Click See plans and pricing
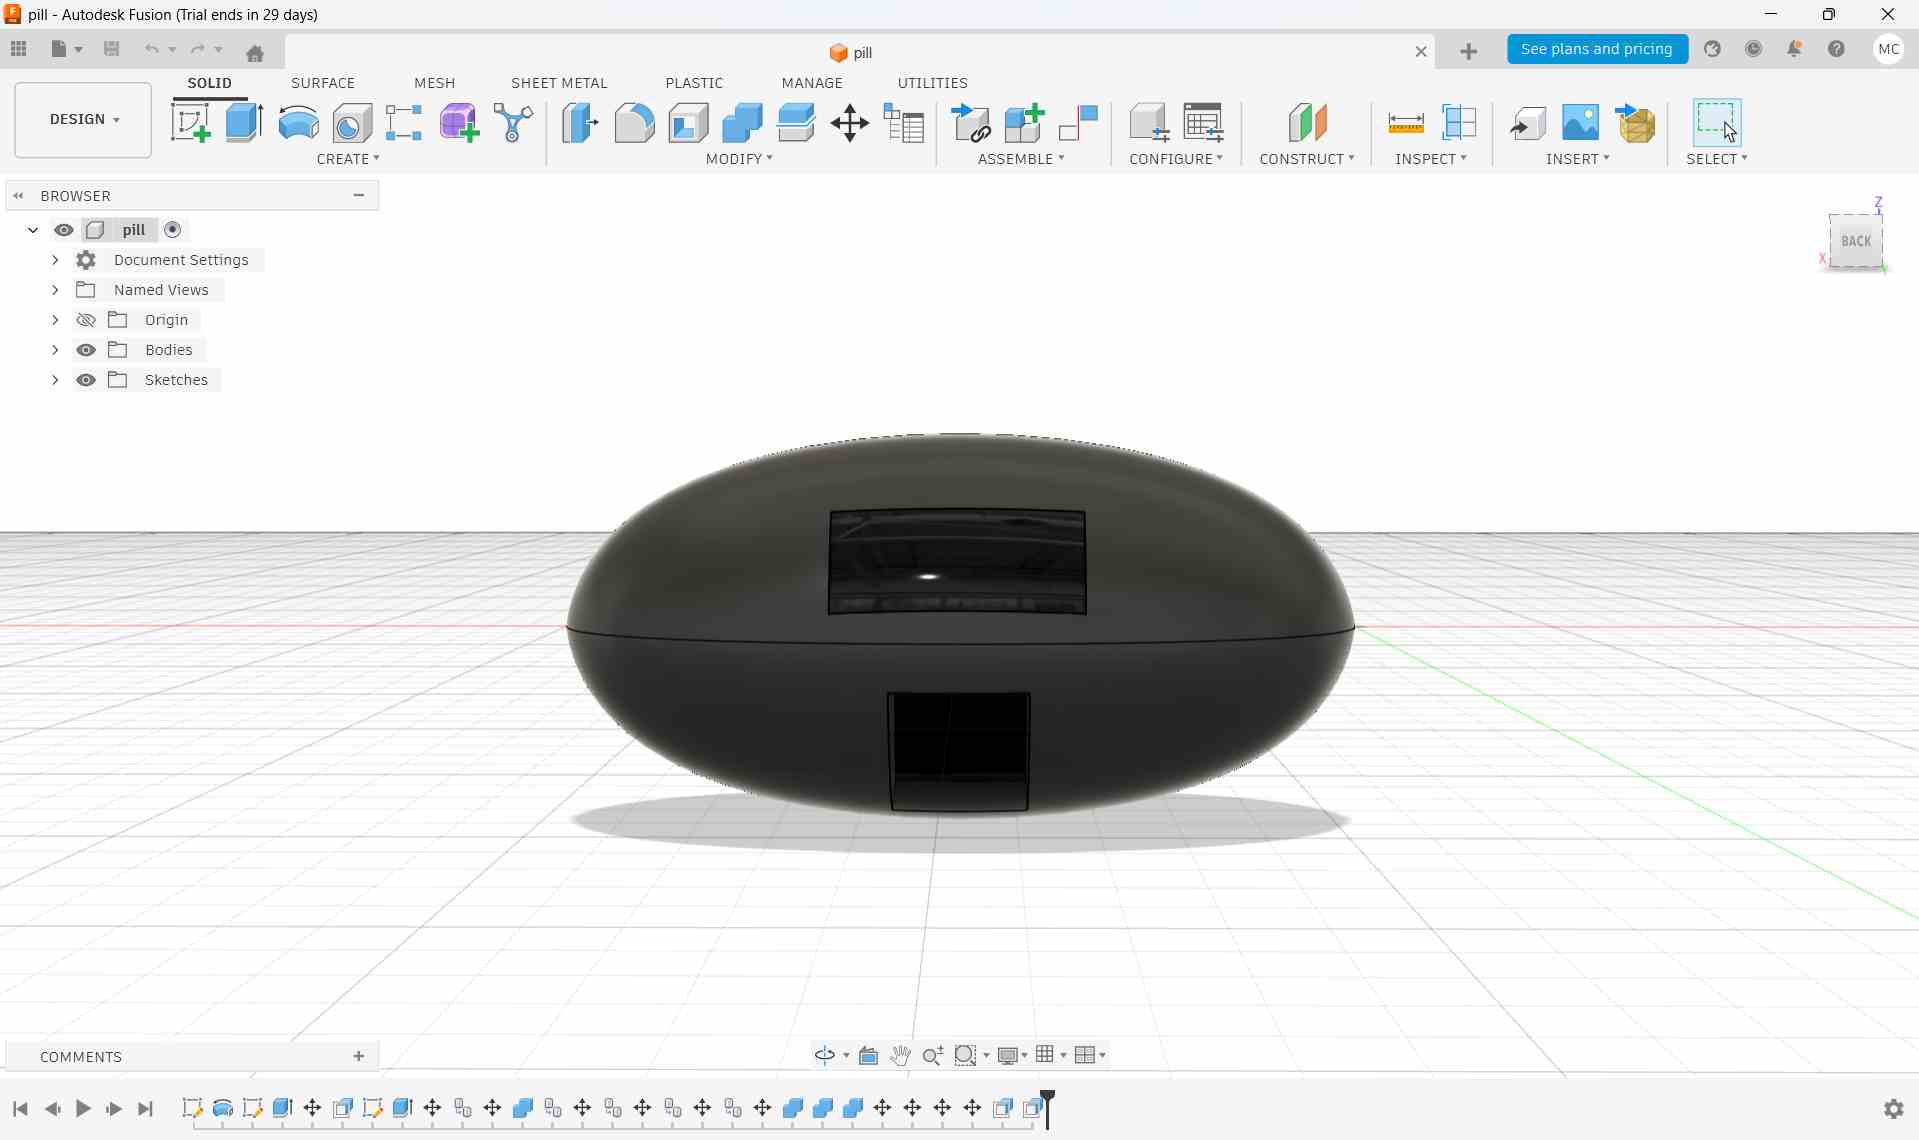 1597,49
